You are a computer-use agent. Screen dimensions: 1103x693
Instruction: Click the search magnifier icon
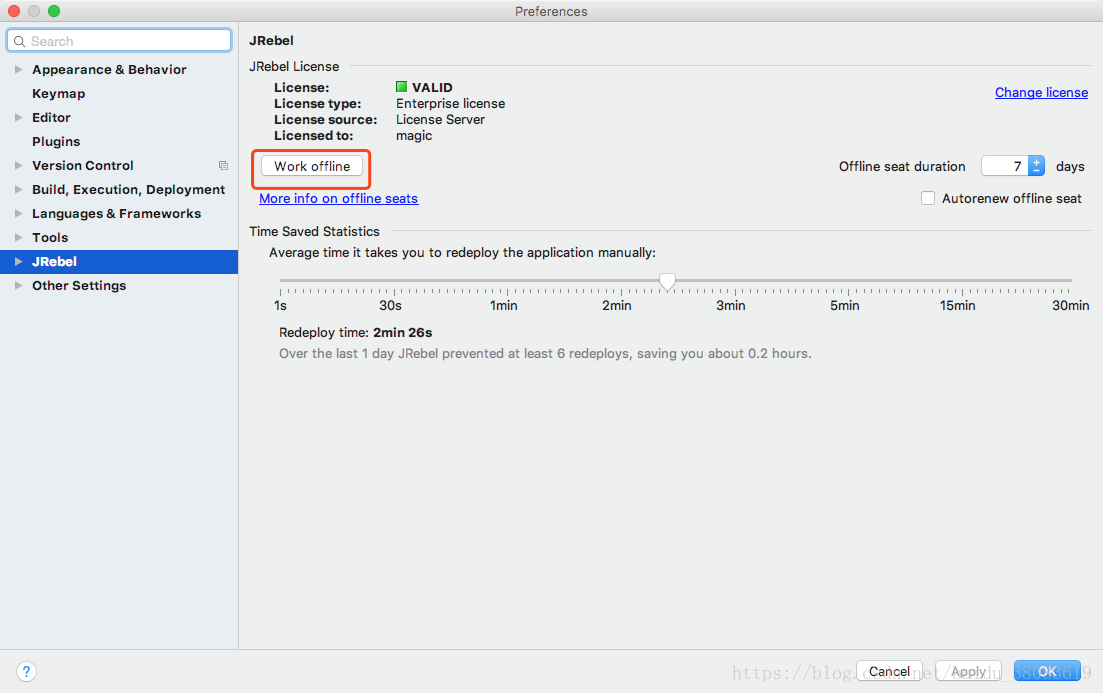pos(20,42)
